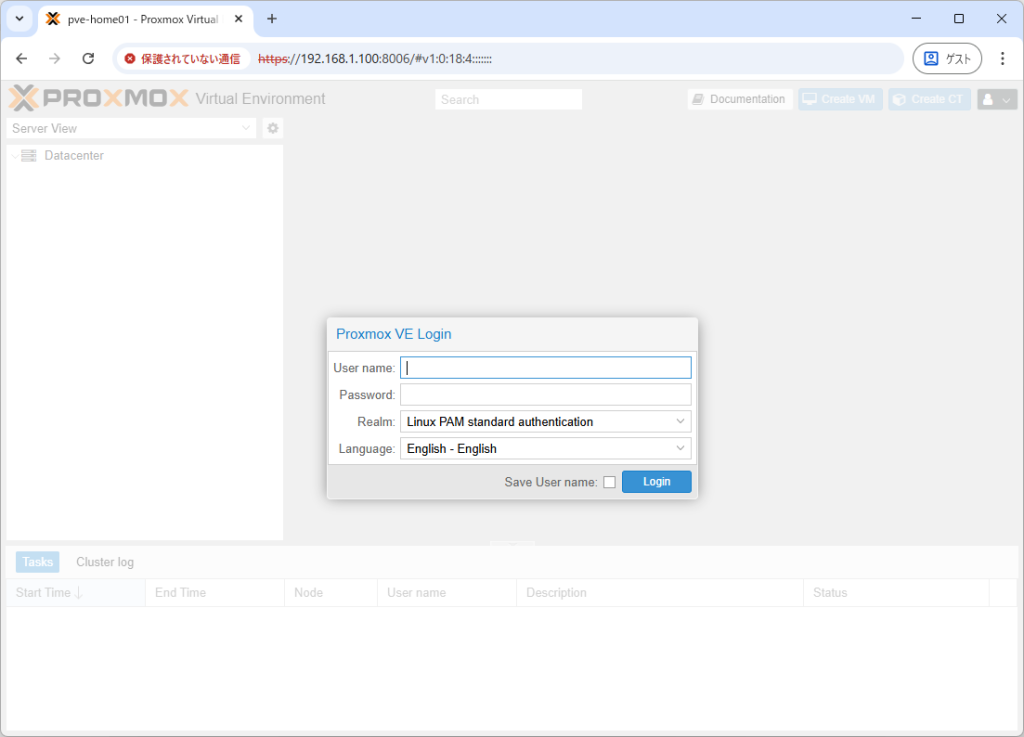Click the Documentation button
1024x737 pixels.
tap(739, 99)
